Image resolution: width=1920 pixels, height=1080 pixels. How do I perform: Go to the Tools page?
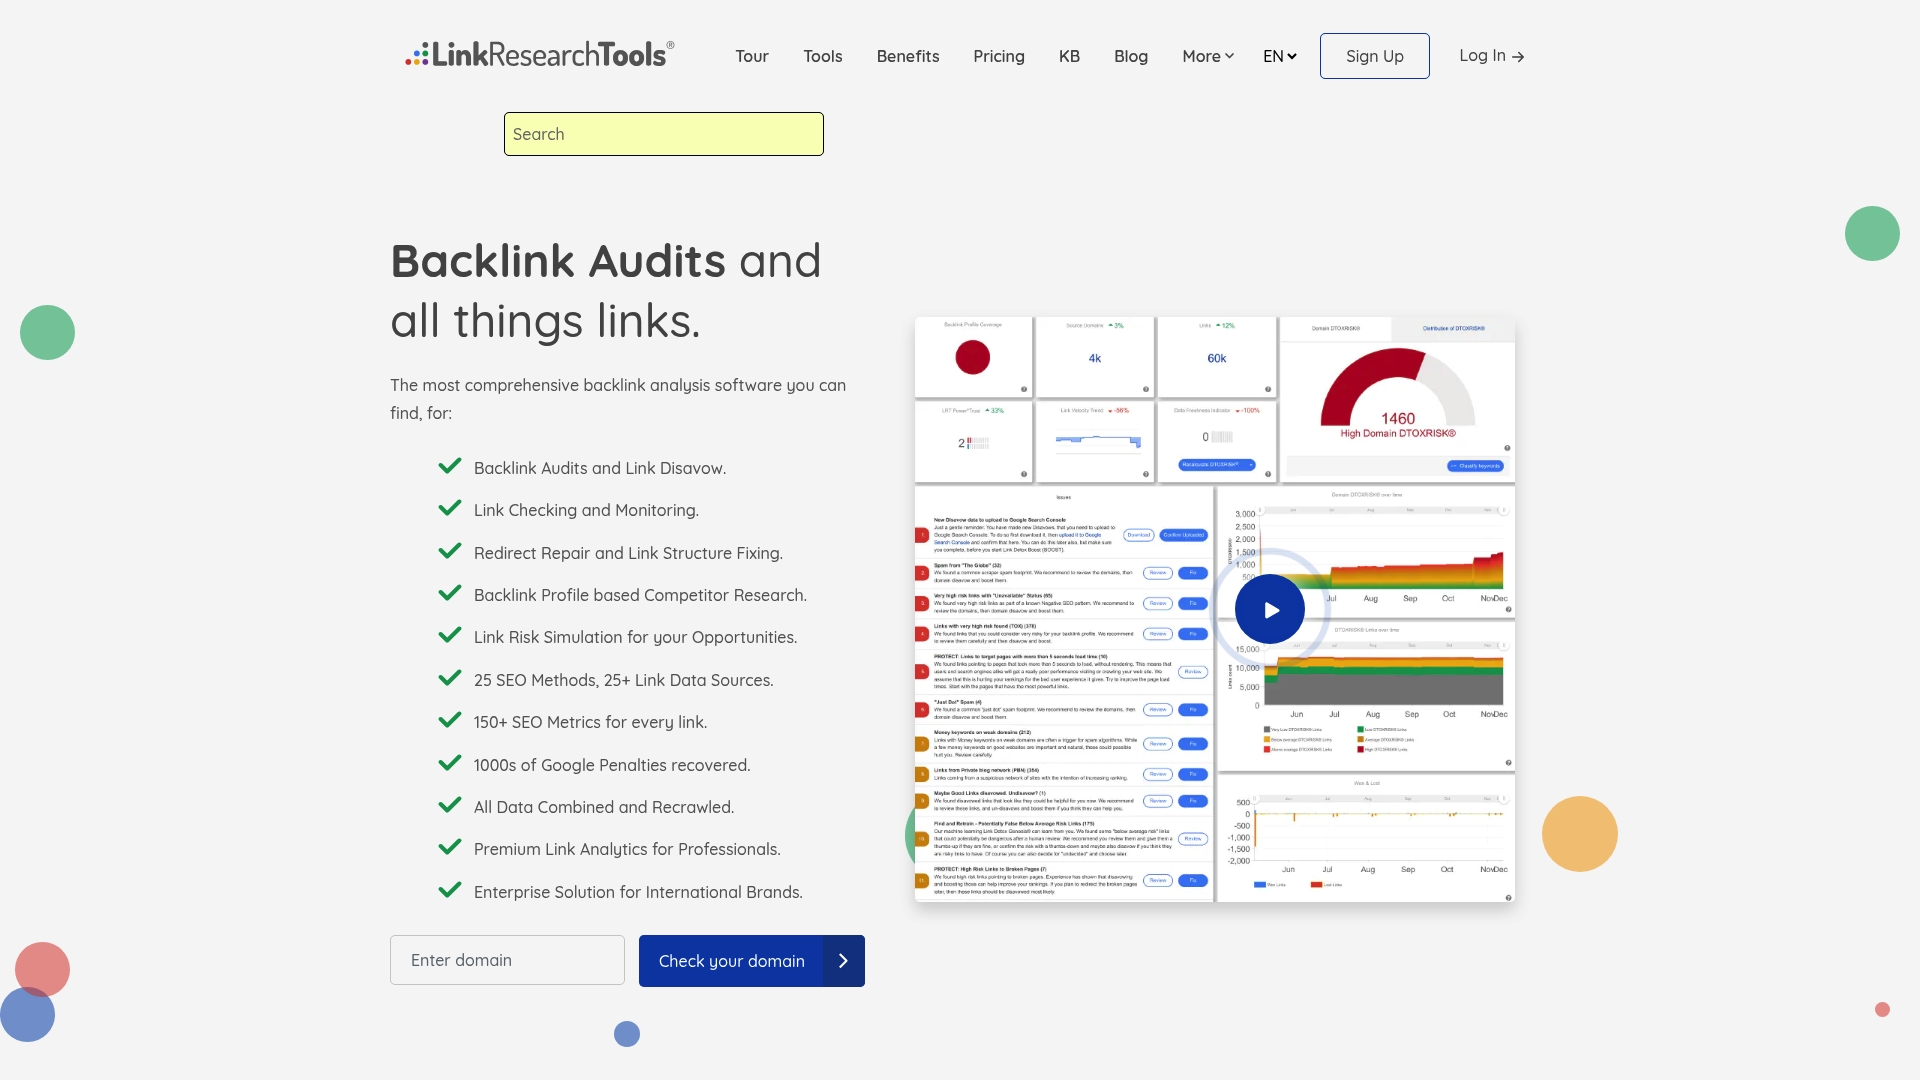click(x=823, y=56)
